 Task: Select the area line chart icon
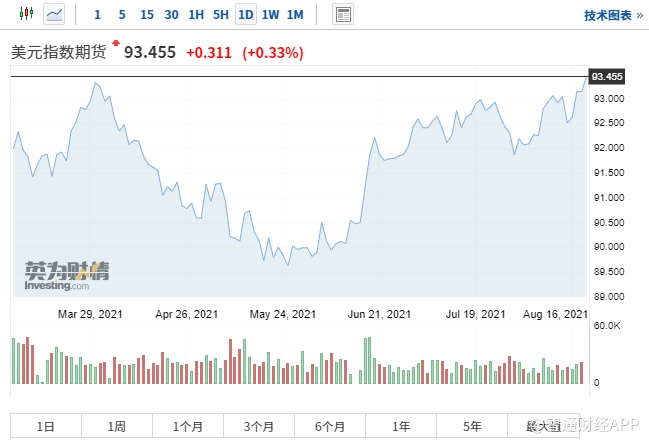click(54, 14)
